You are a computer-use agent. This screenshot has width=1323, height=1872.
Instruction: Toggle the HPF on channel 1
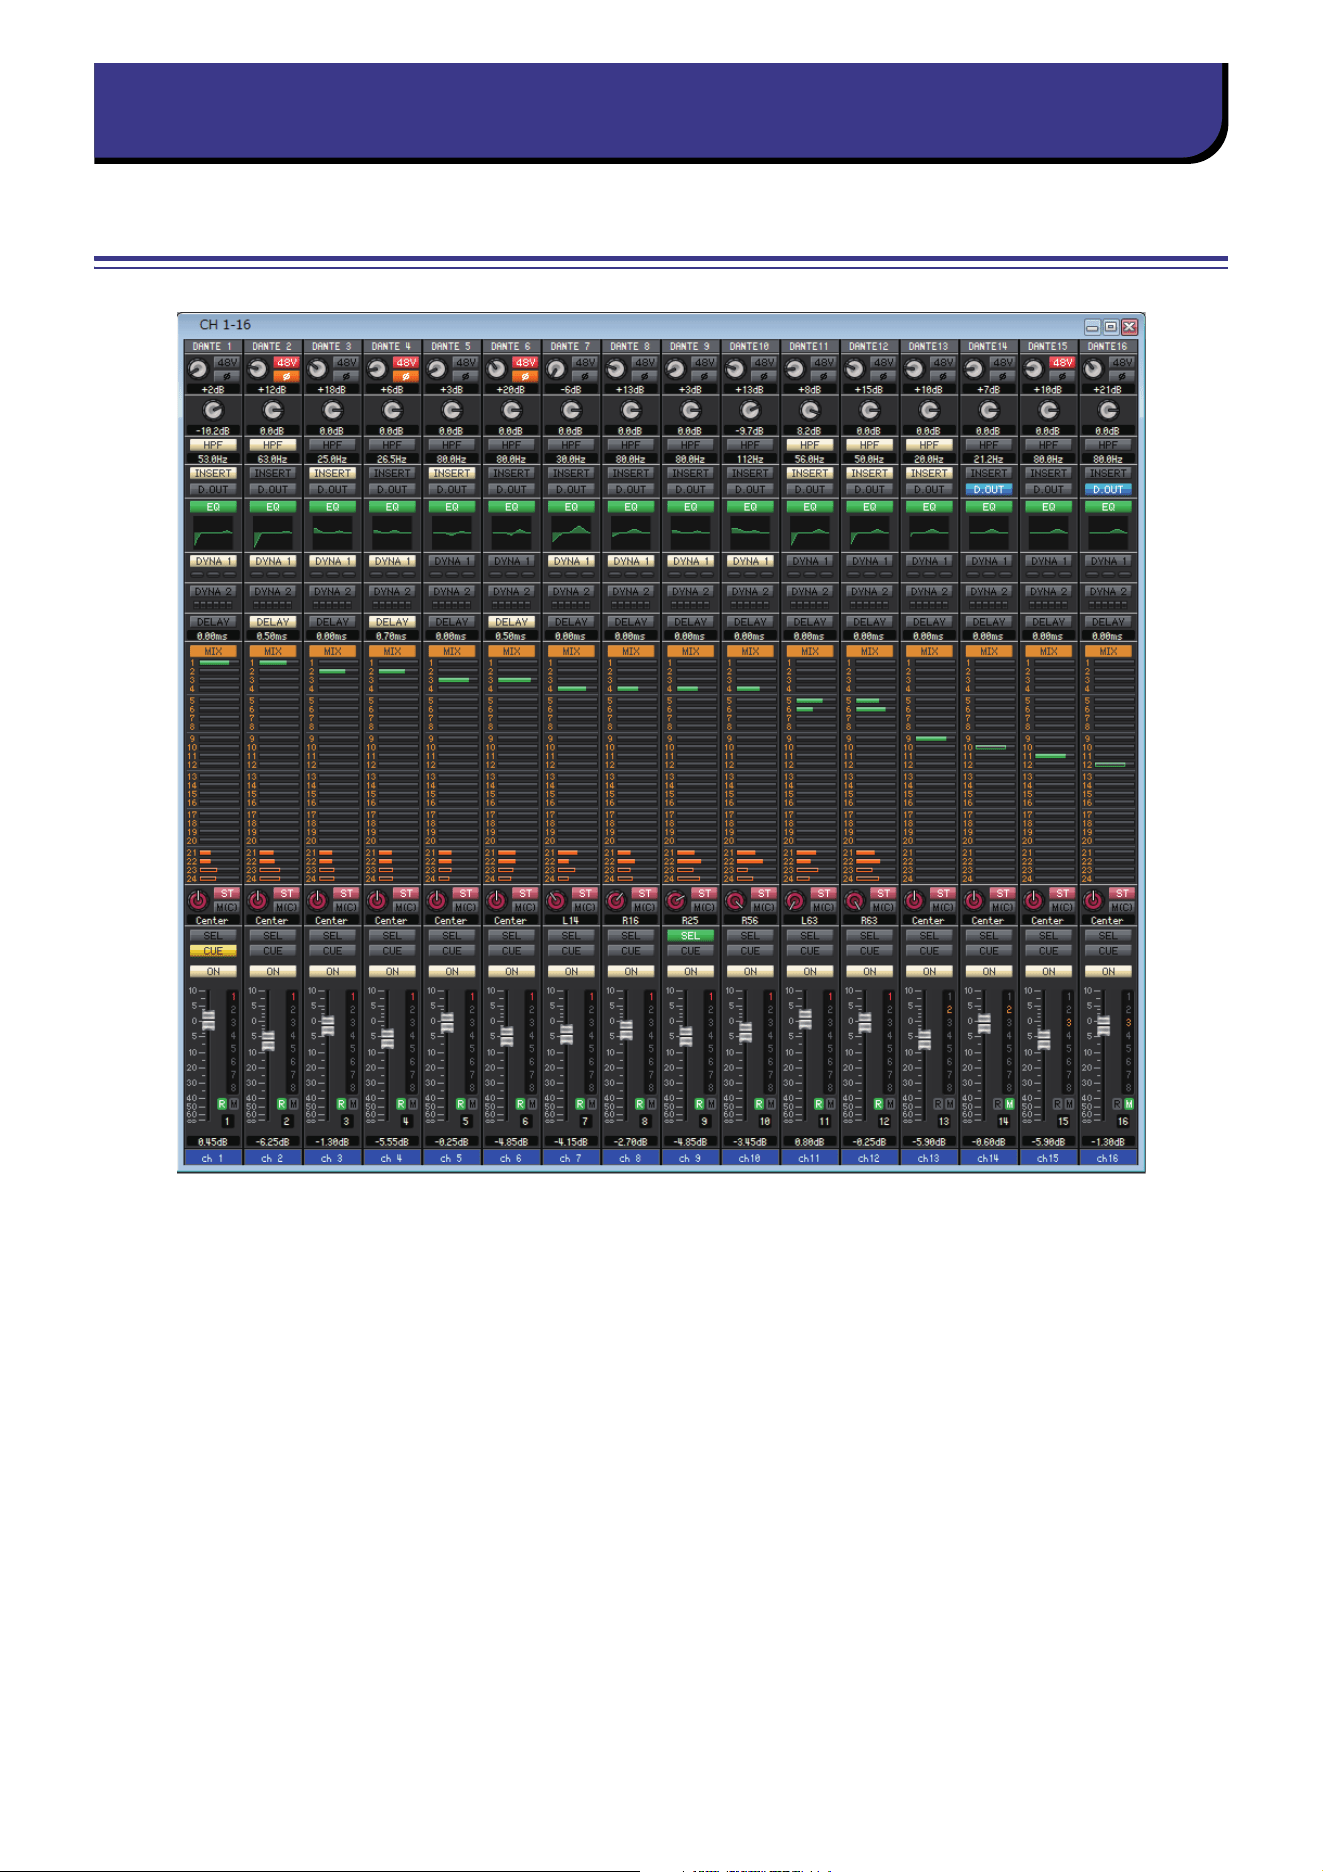click(213, 445)
